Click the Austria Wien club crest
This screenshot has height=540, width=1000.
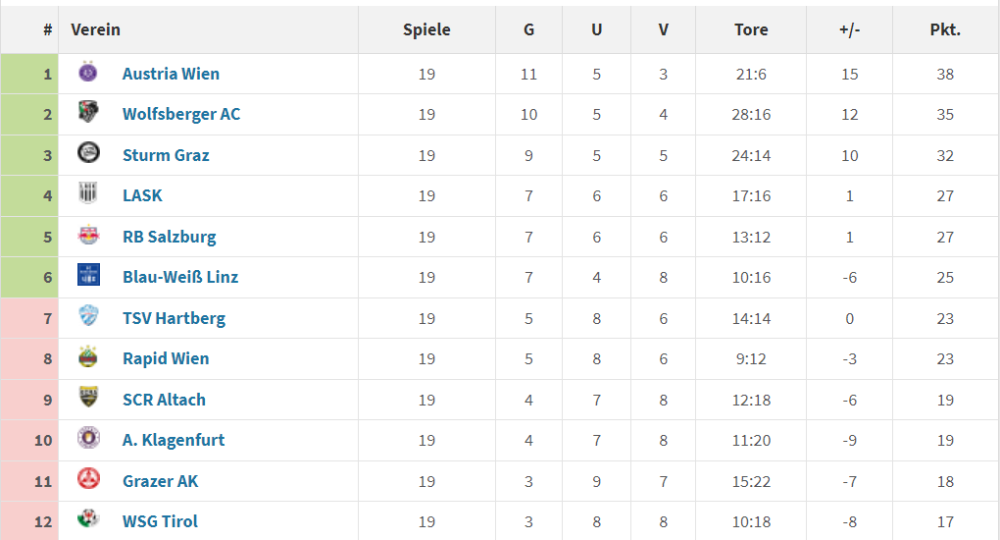click(x=88, y=73)
